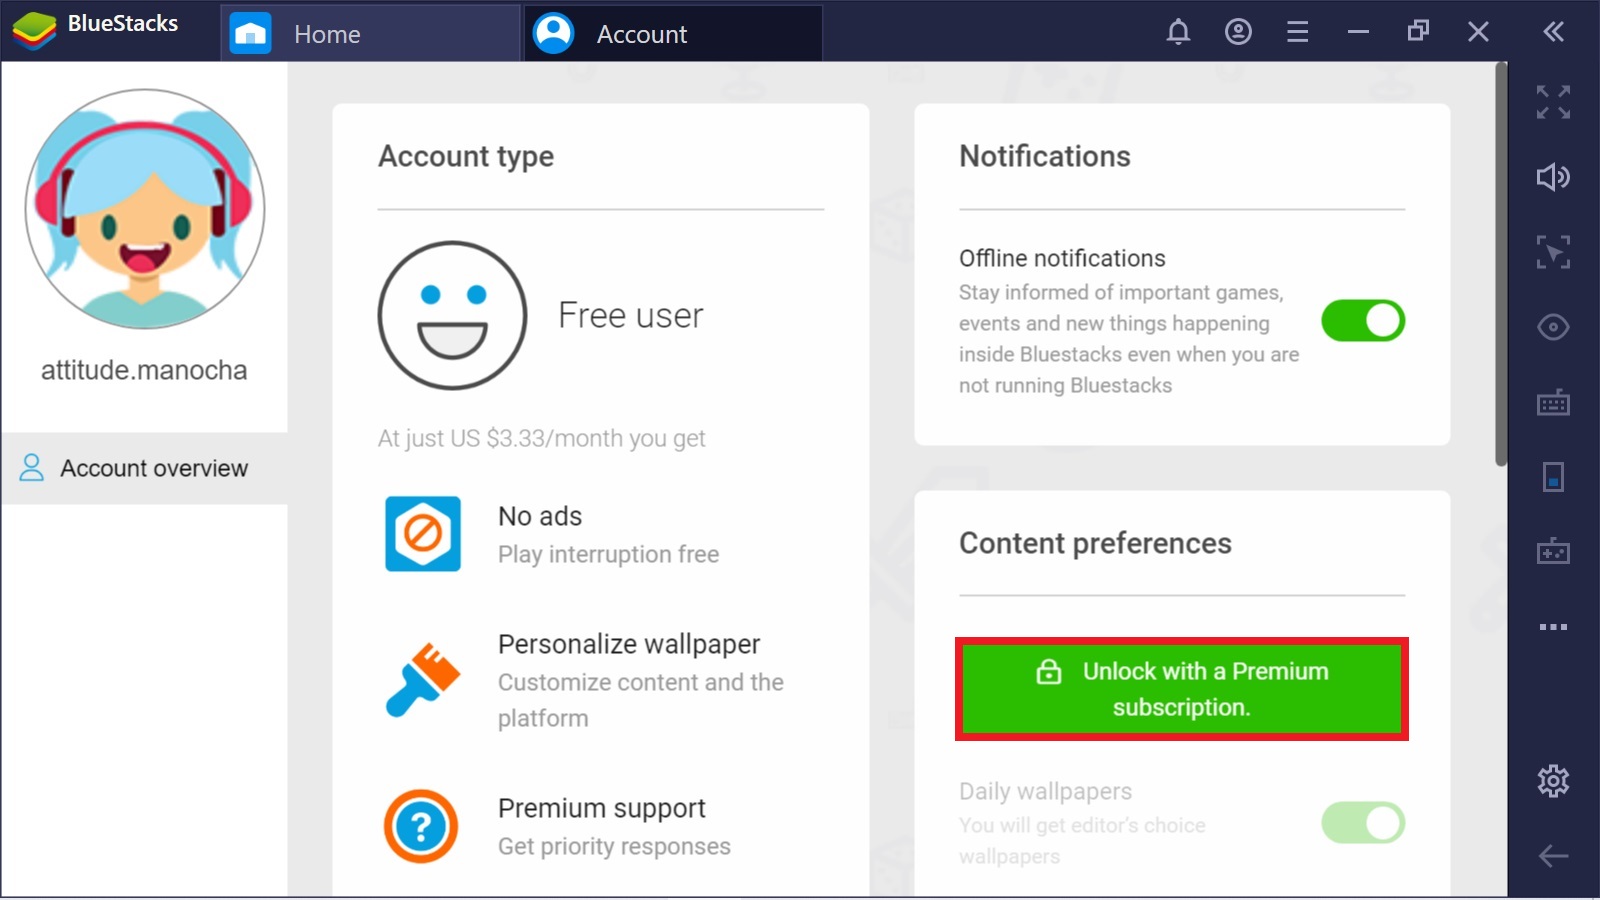The image size is (1600, 900).
Task: Open settings with the gear icon
Action: (1553, 780)
